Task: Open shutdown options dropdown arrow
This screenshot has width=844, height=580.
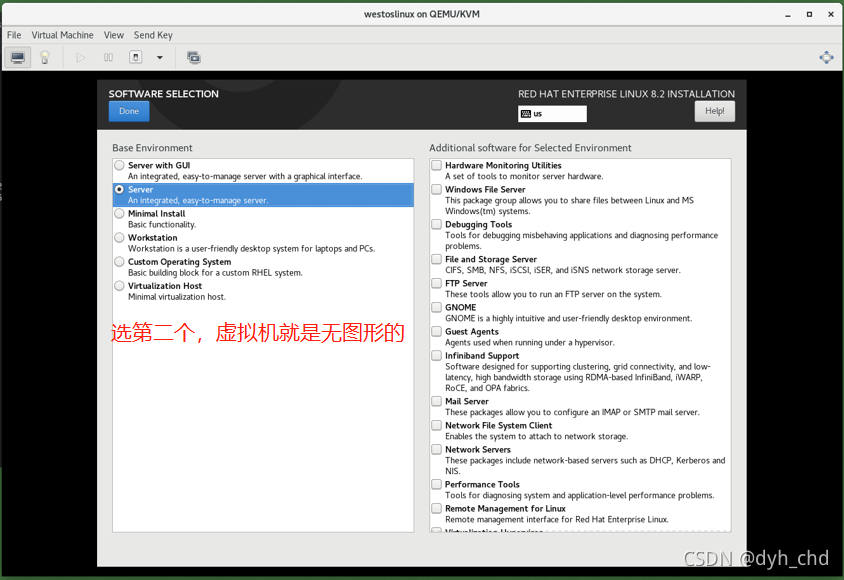Action: (x=159, y=58)
